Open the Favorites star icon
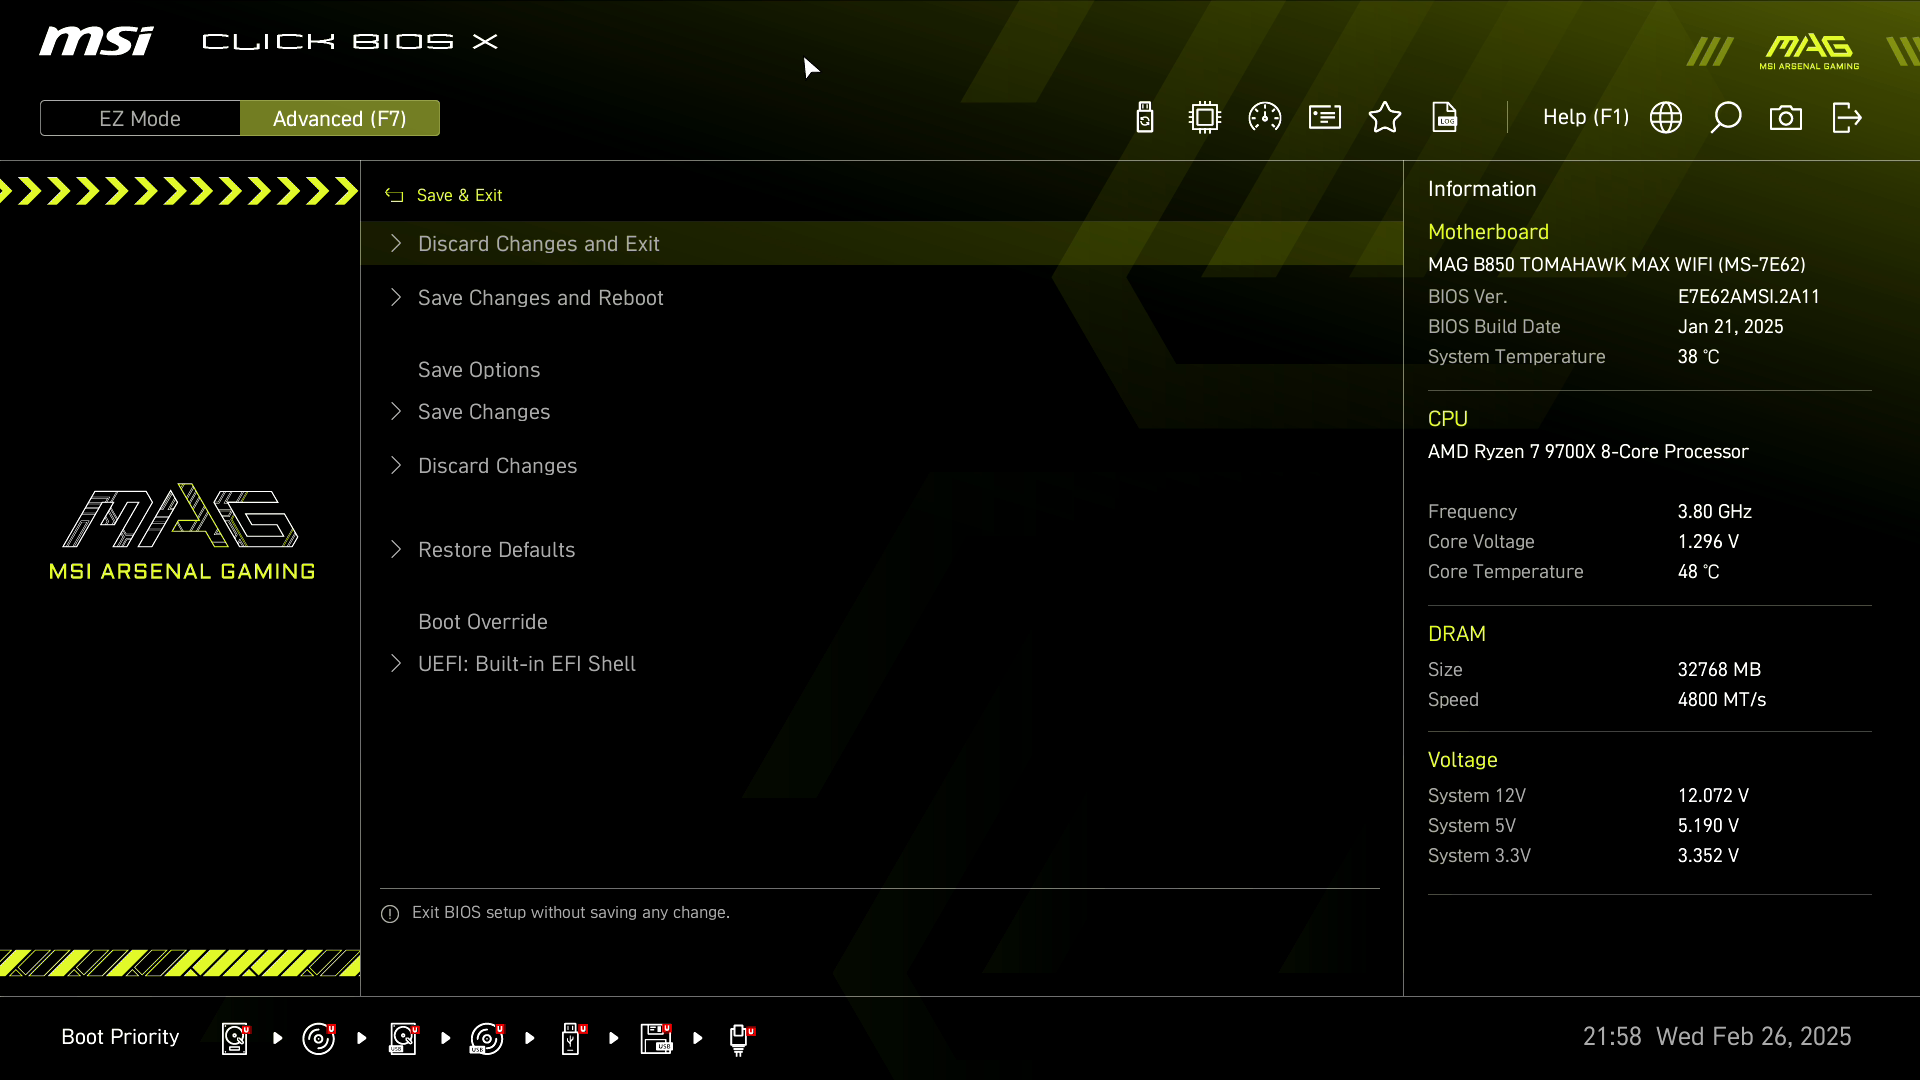1920x1080 pixels. coord(1385,118)
